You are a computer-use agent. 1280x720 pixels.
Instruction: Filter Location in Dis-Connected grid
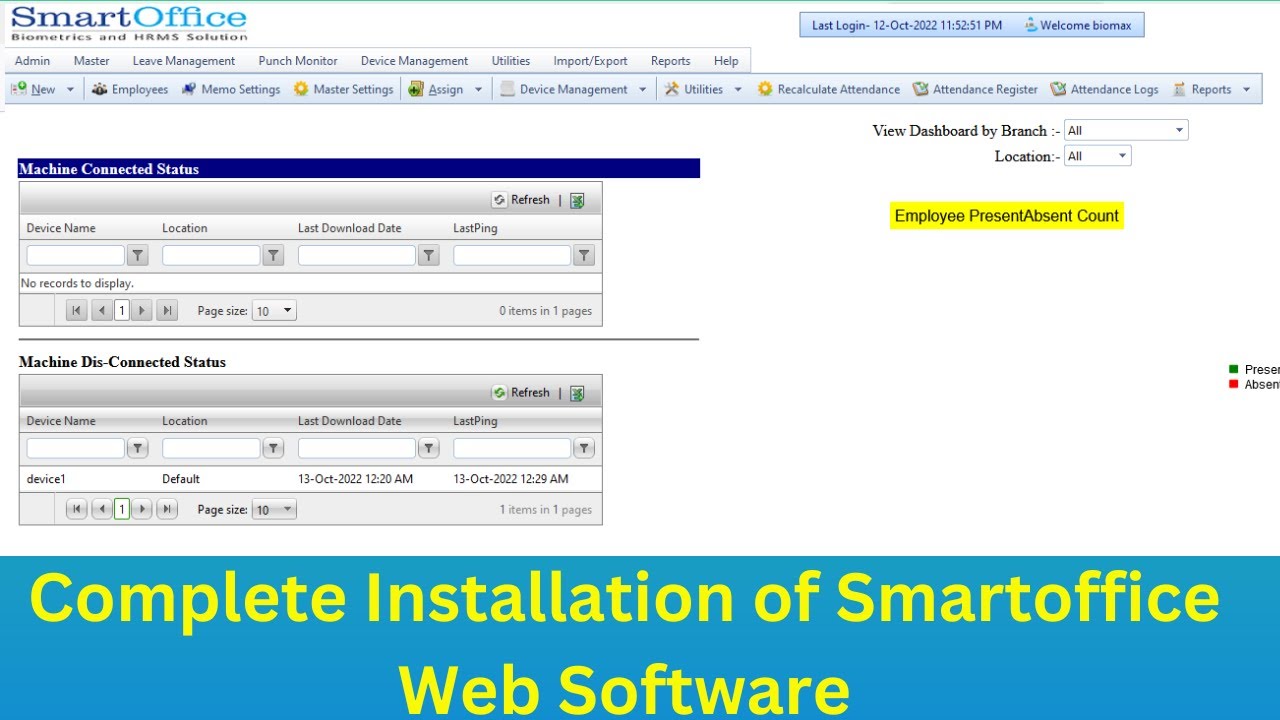tap(273, 449)
